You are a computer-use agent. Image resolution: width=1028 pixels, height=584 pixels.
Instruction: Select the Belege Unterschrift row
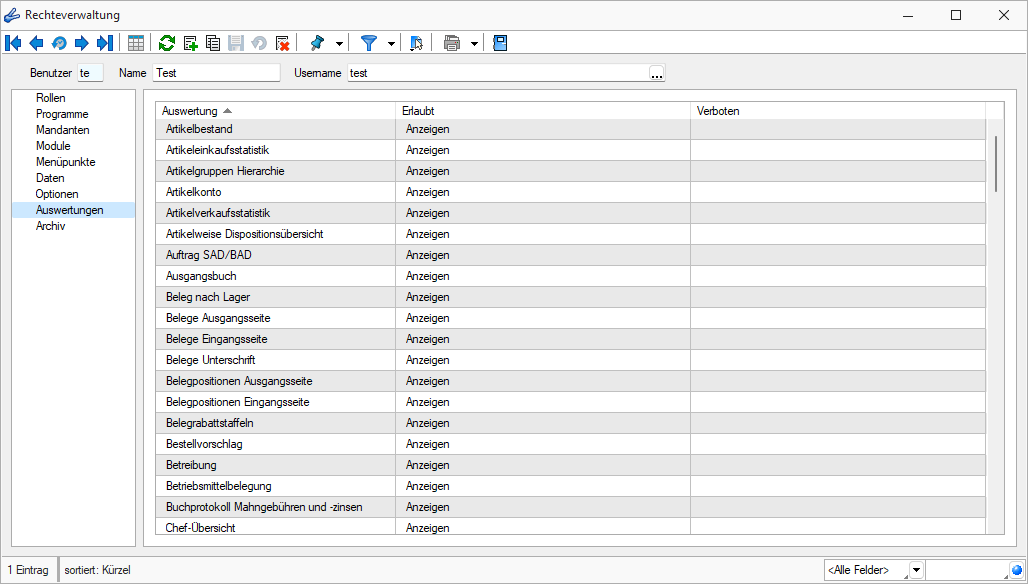(x=570, y=360)
